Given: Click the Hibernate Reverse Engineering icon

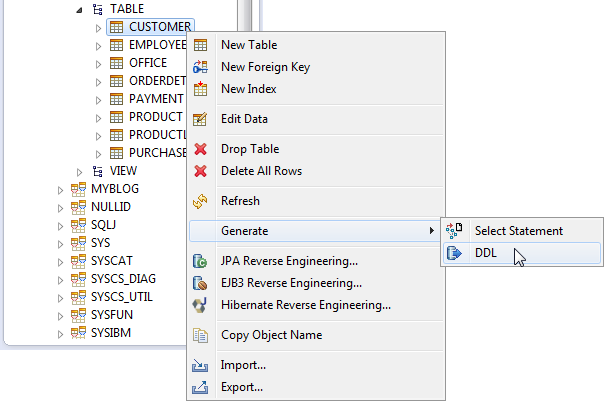Looking at the screenshot, I should 200,305.
